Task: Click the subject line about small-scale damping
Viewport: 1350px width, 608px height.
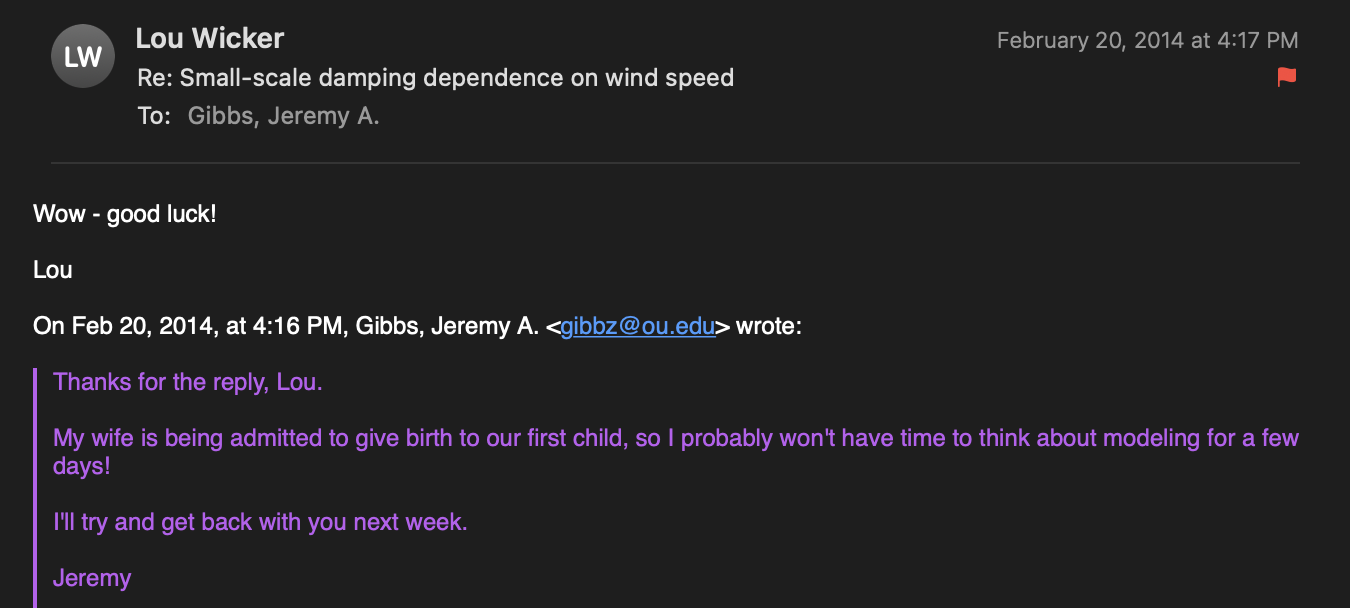Action: [x=435, y=78]
